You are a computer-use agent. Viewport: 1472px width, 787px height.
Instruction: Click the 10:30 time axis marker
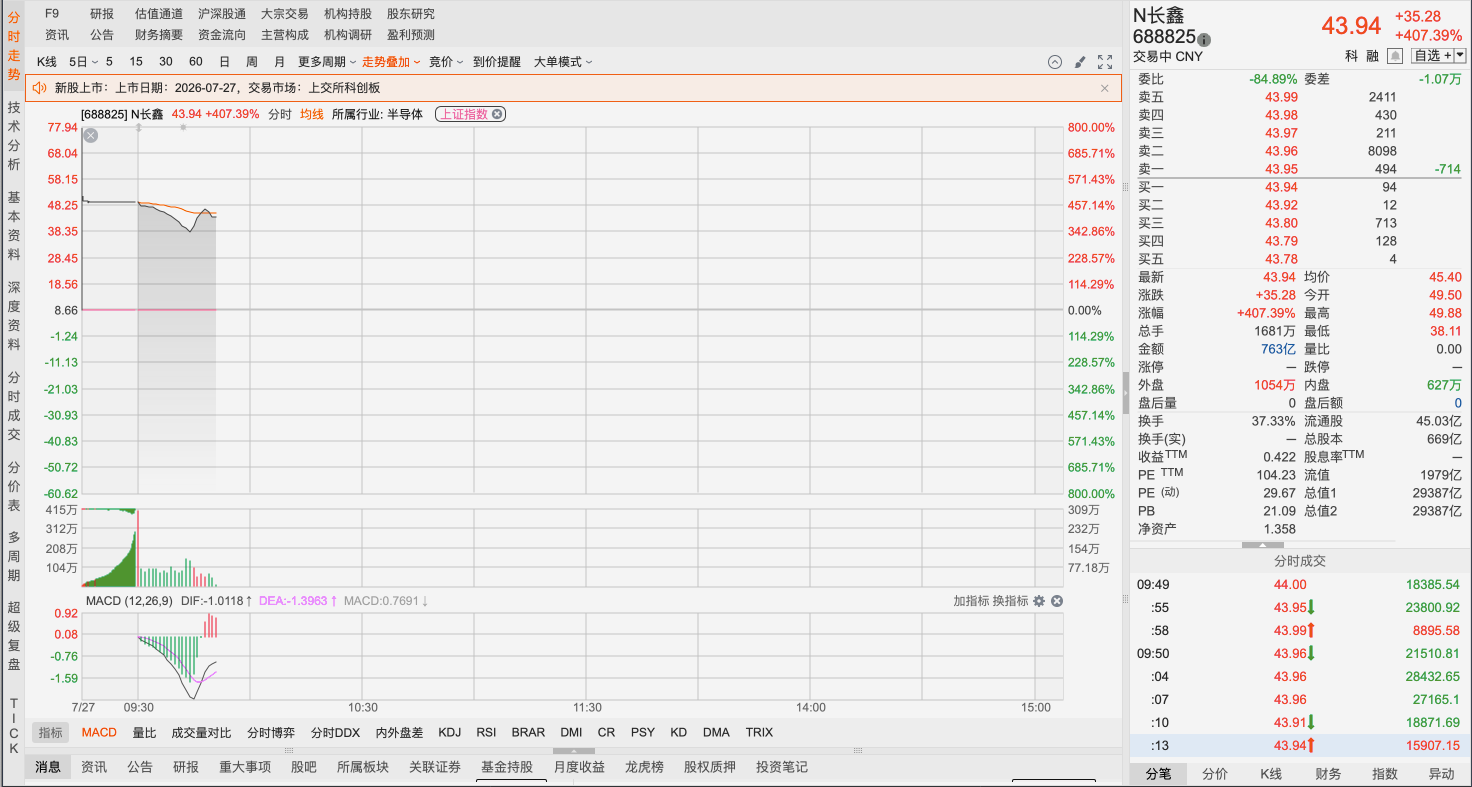click(x=363, y=707)
